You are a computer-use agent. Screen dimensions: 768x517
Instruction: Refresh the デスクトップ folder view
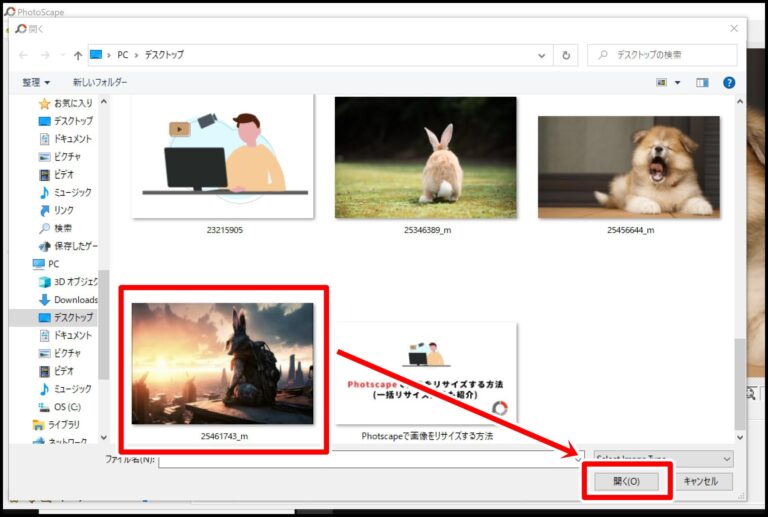click(x=566, y=55)
